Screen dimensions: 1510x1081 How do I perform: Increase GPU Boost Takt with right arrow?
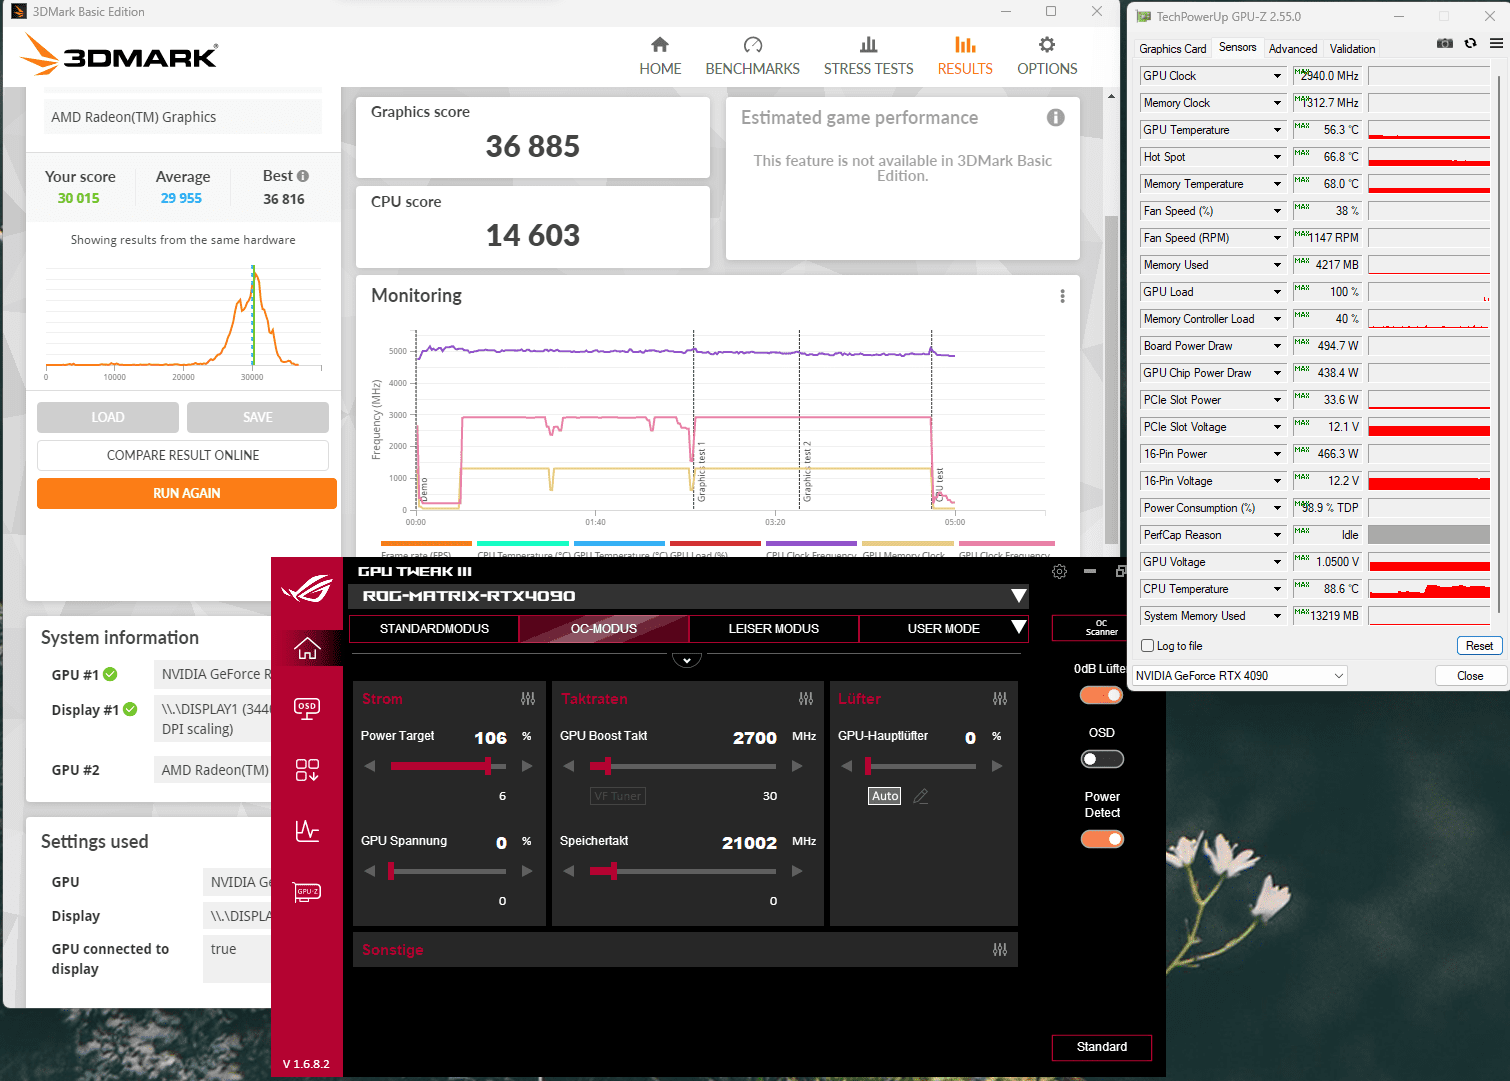click(797, 766)
